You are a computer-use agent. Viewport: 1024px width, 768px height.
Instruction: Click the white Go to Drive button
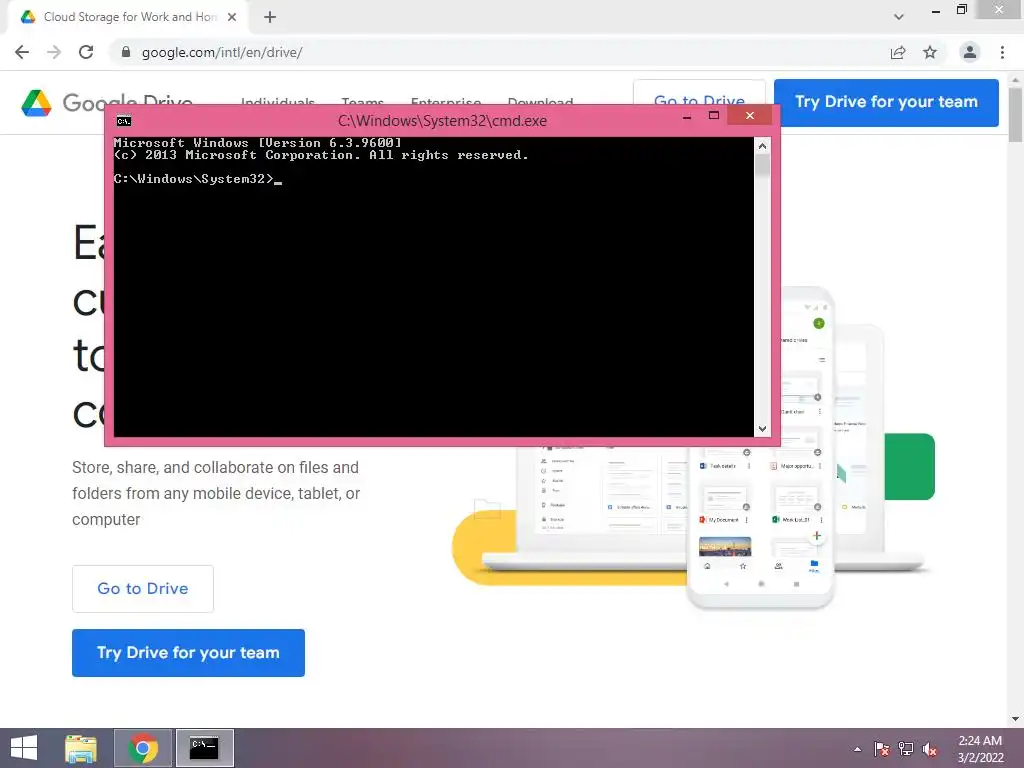tap(142, 588)
